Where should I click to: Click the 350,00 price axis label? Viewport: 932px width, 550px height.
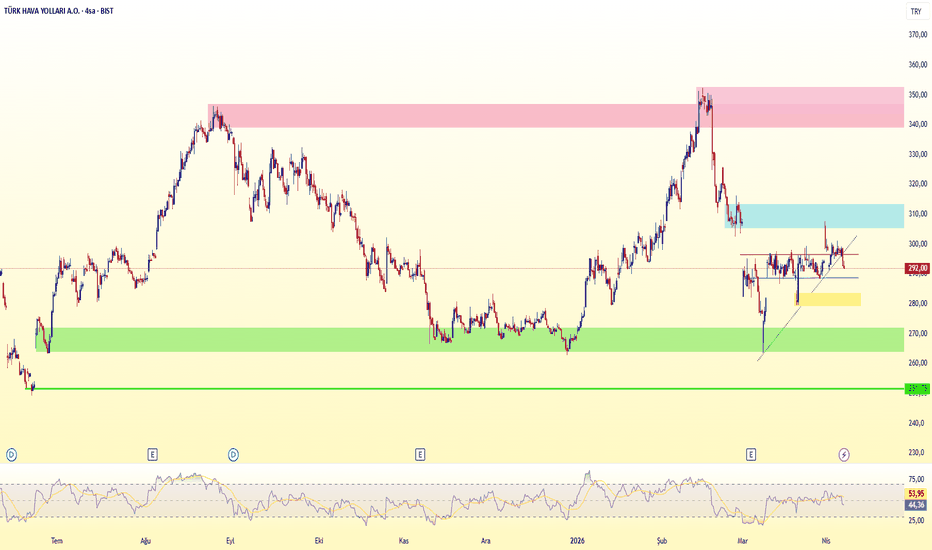pos(918,95)
